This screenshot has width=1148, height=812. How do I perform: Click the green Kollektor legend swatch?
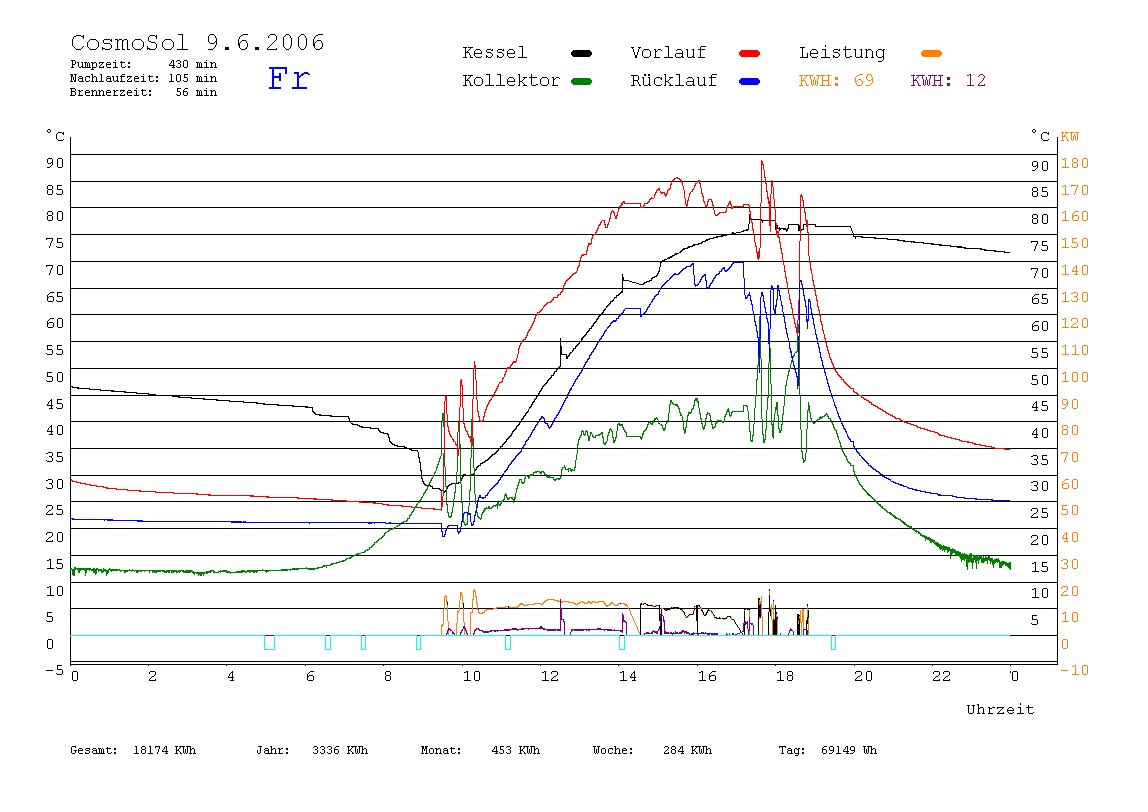click(581, 81)
